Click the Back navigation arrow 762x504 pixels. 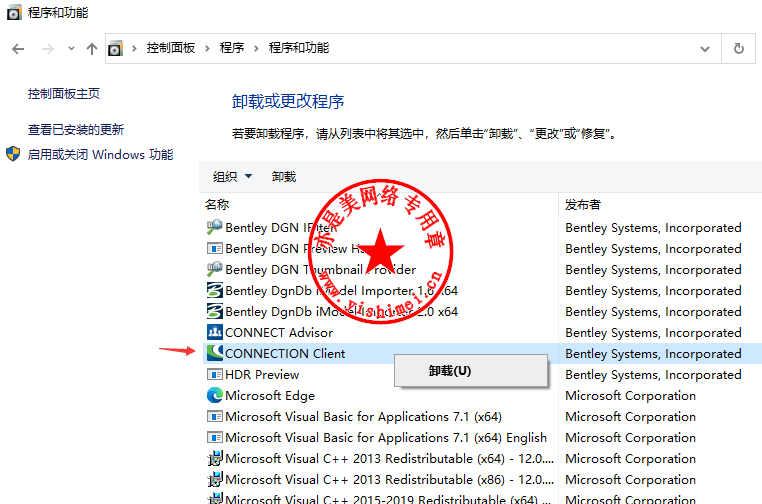(x=18, y=49)
